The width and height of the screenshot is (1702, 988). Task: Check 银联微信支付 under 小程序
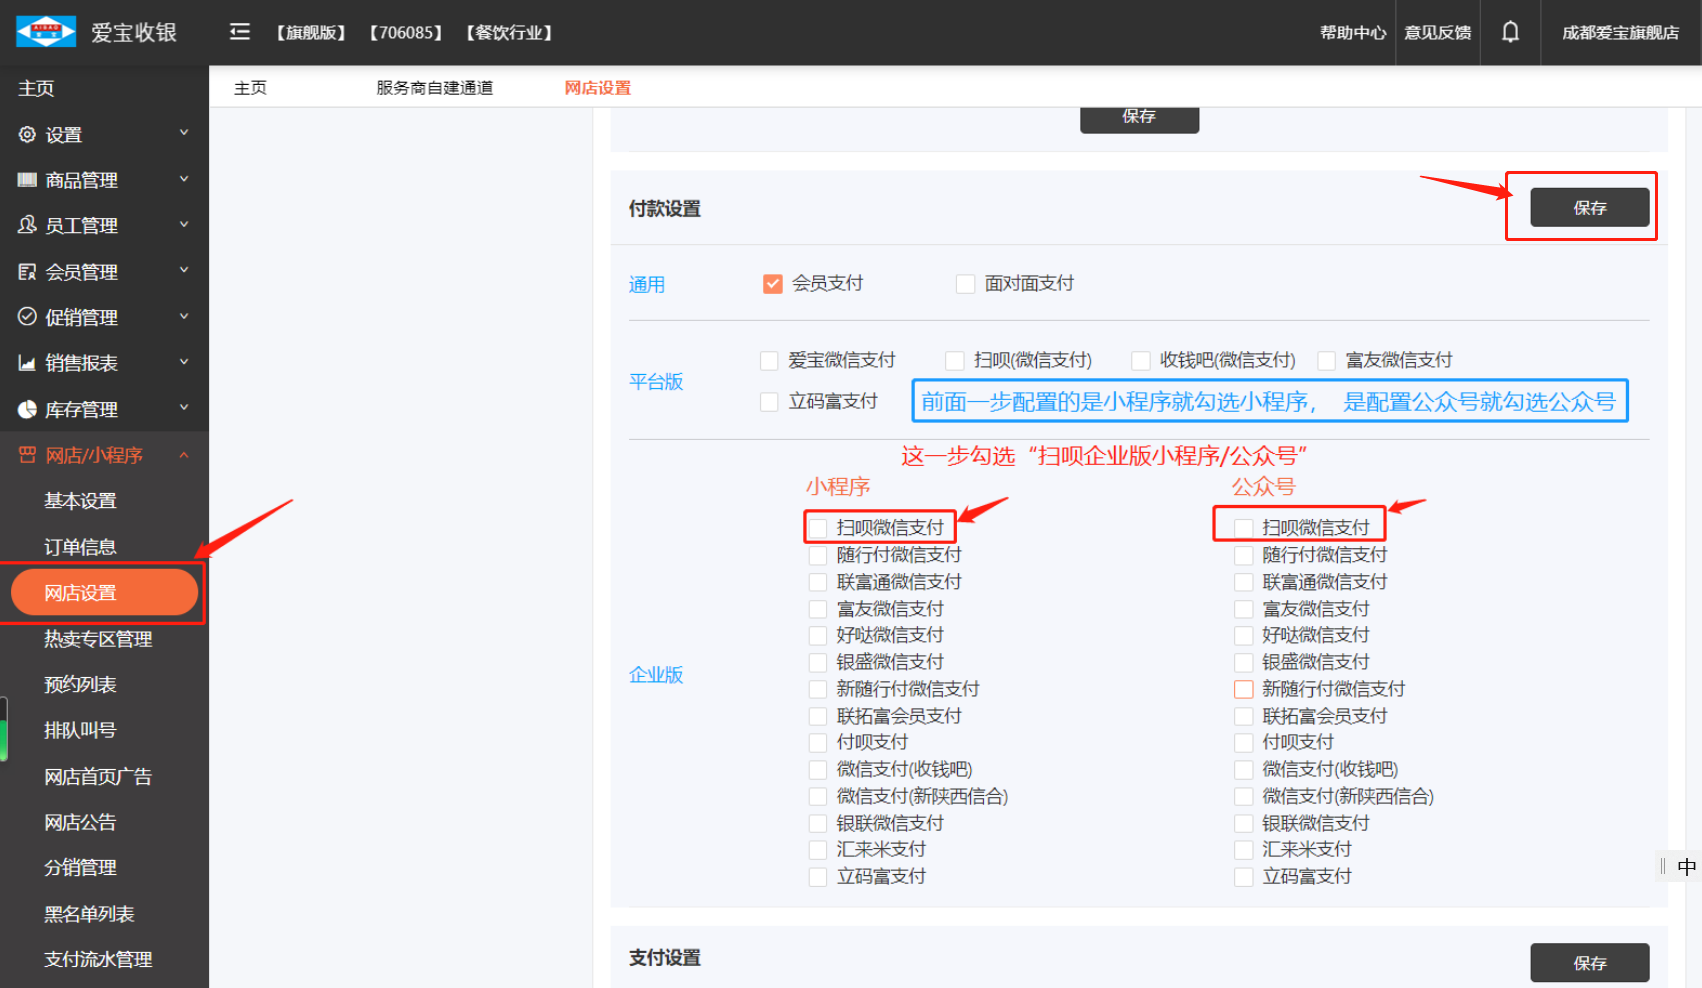pos(818,824)
